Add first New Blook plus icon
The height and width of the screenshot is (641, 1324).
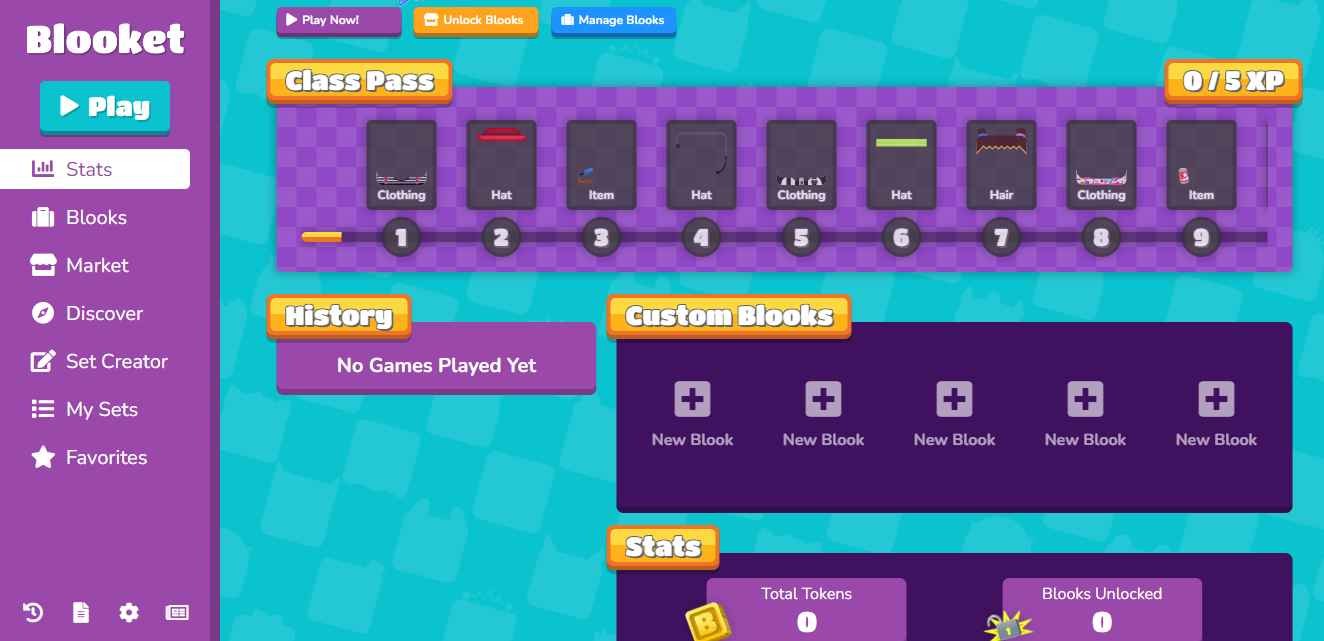tap(692, 398)
